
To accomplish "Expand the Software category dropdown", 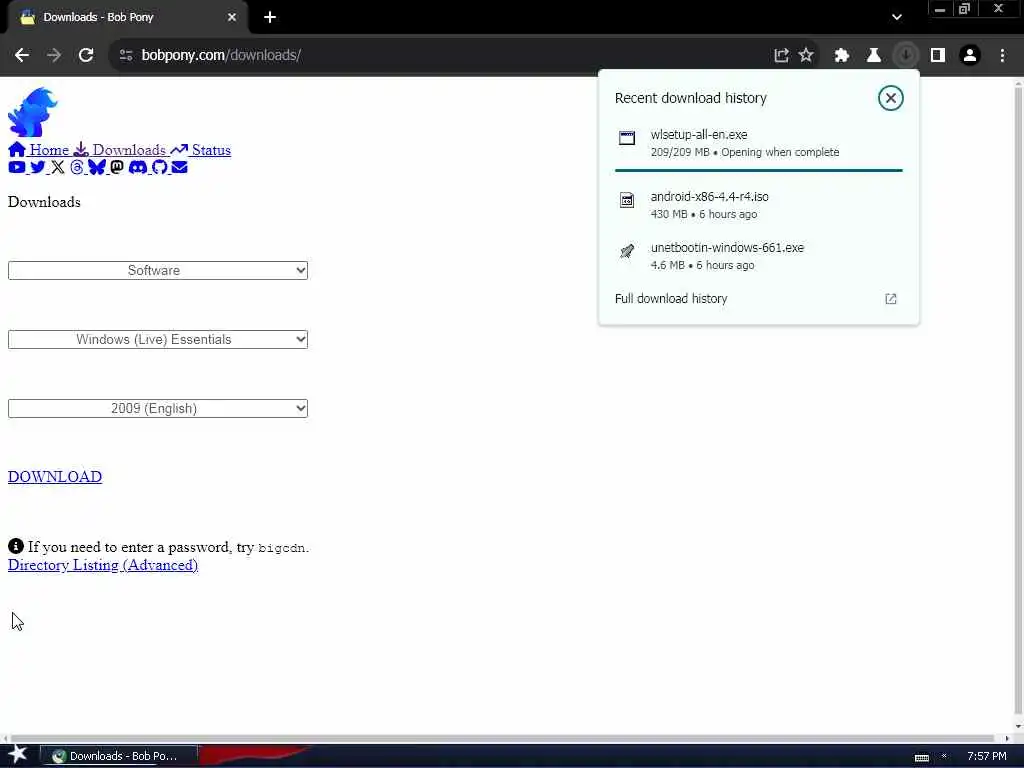I will 157,270.
